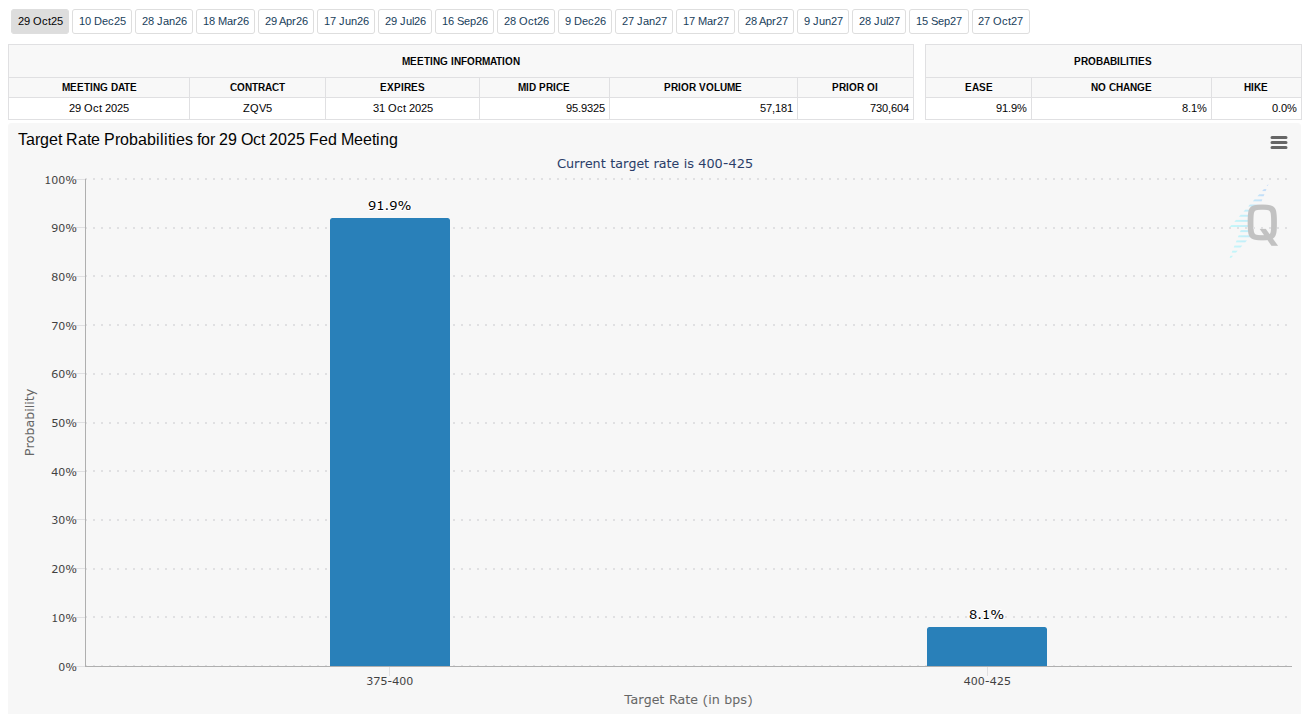Open the 15 Sep27 meeting tab
This screenshot has height=714, width=1313.
point(939,21)
